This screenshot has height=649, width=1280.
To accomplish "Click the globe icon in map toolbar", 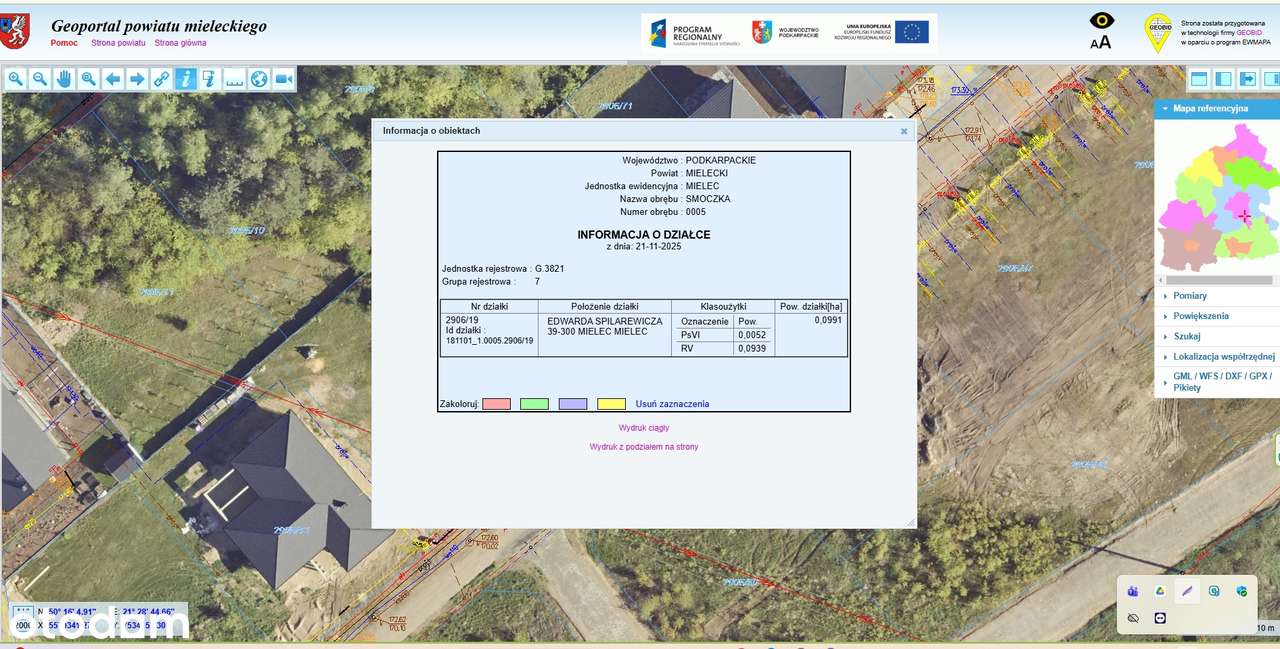I will tap(259, 79).
